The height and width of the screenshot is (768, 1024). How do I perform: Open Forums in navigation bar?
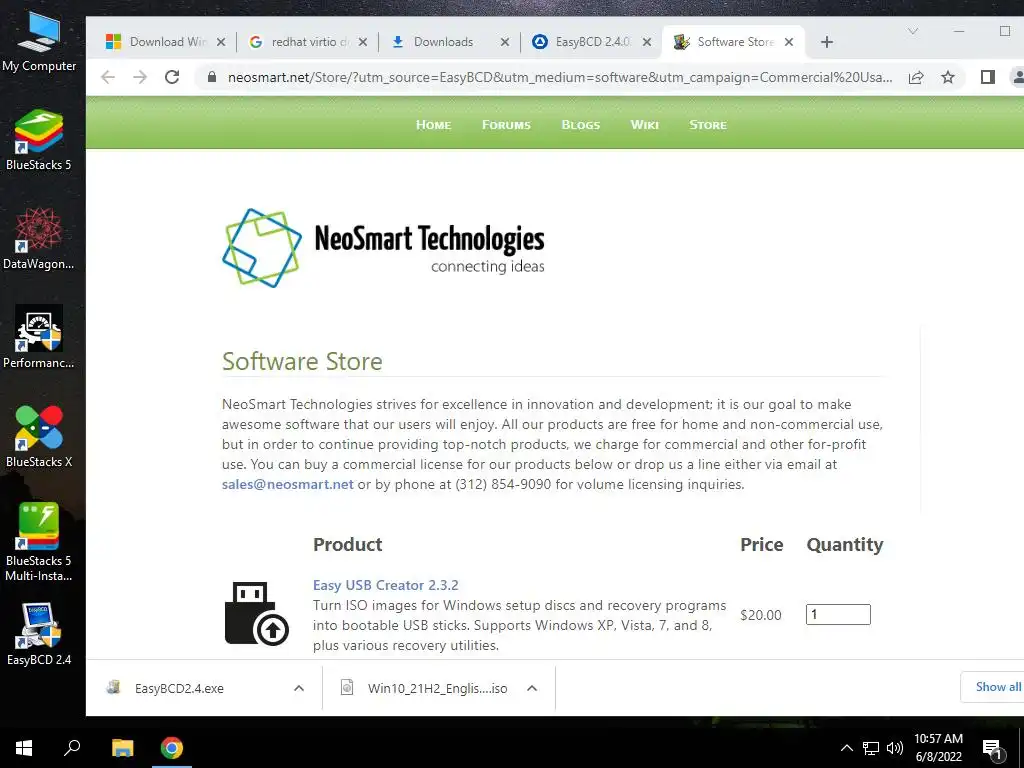coord(506,125)
